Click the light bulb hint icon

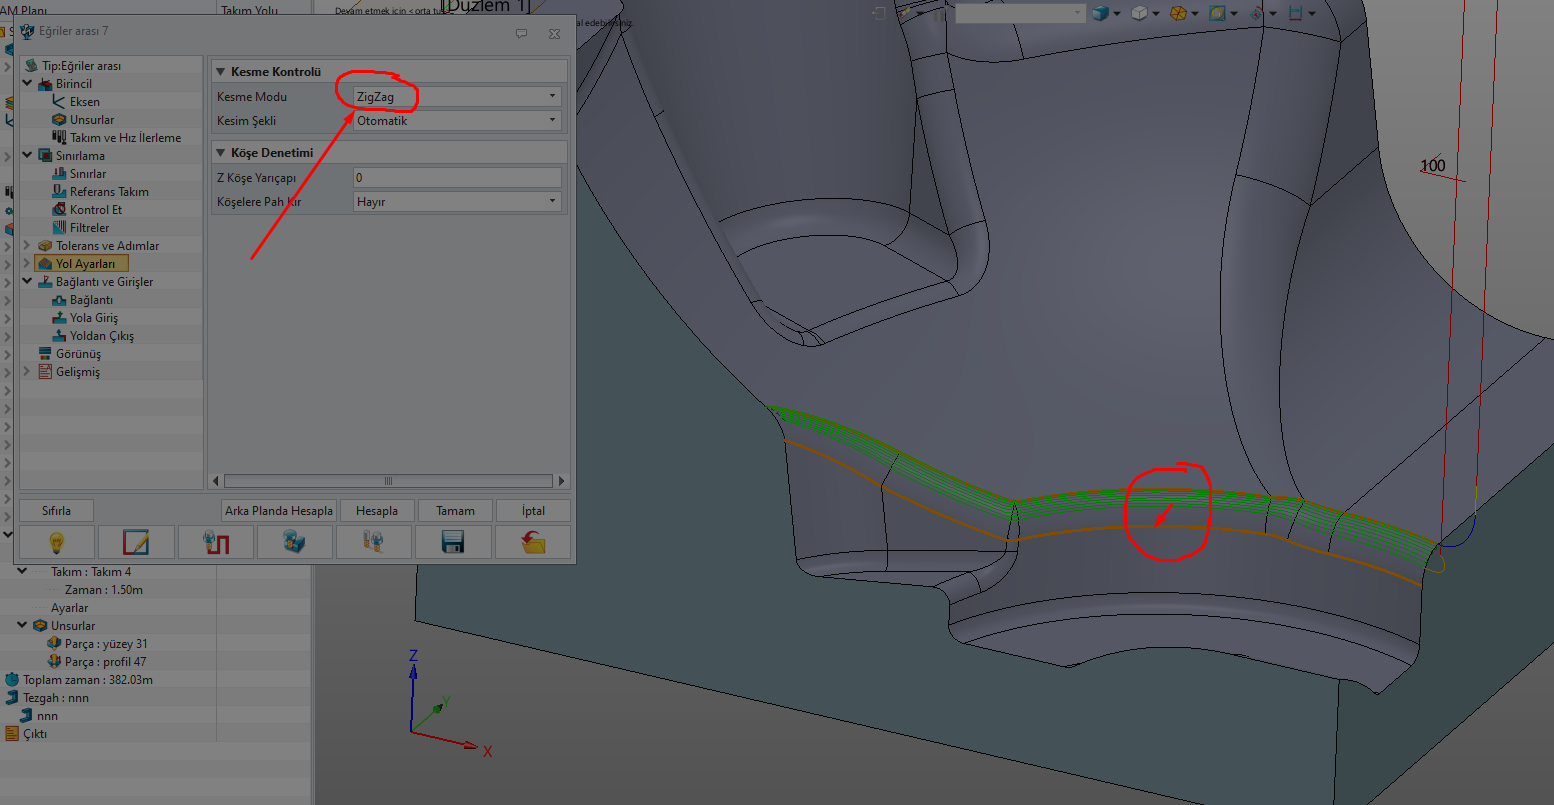coord(57,542)
